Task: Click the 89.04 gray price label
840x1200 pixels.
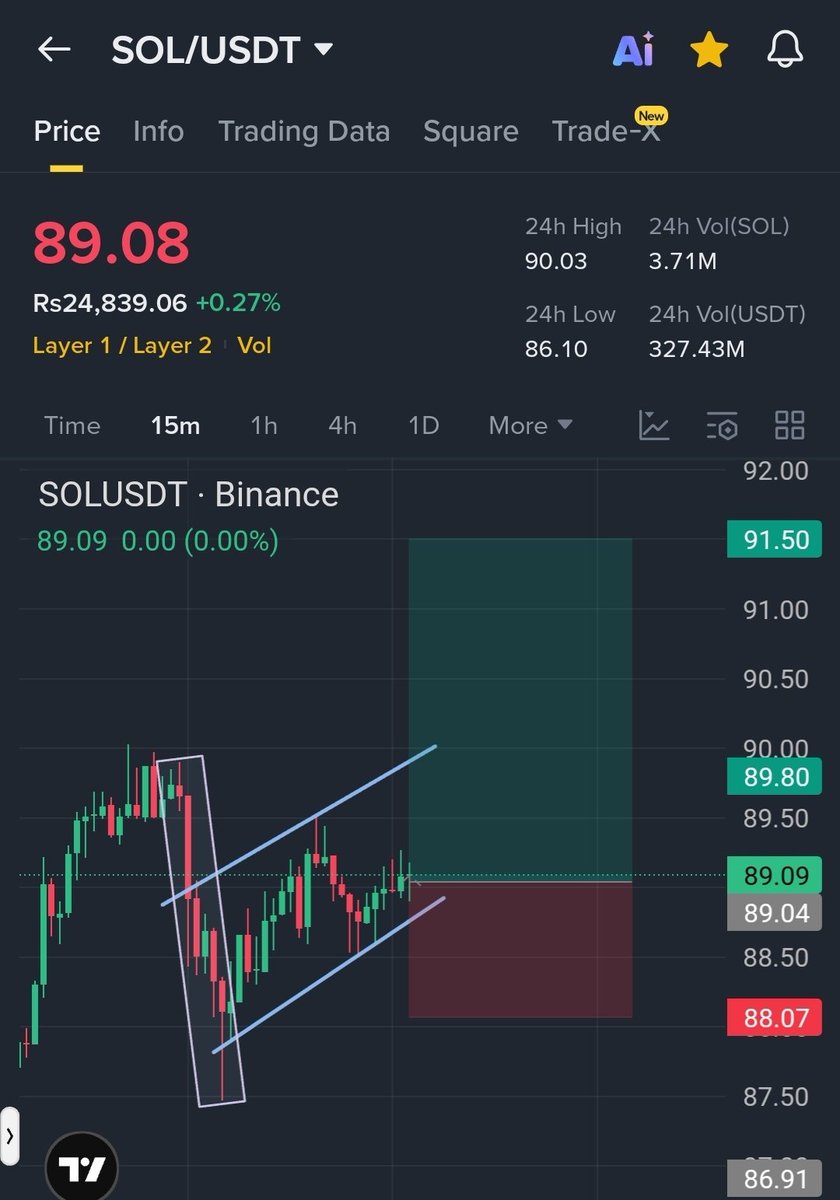Action: point(775,913)
